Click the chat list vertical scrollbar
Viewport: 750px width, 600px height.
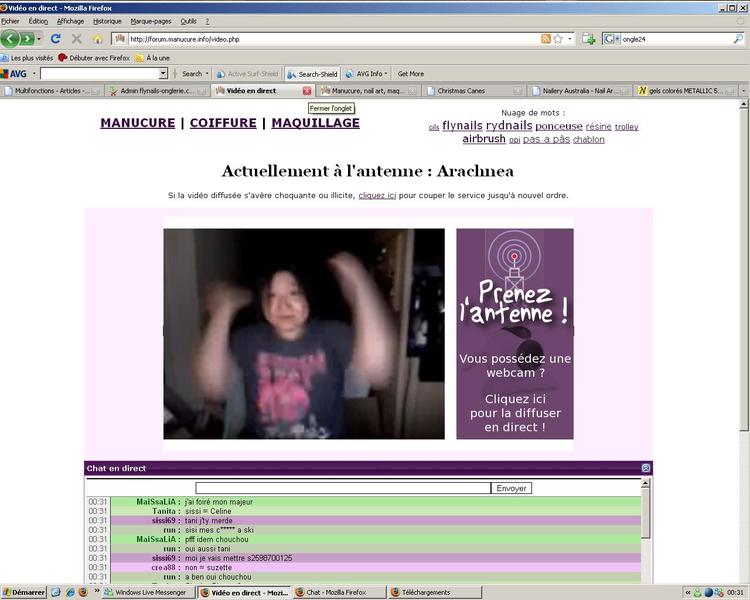(x=645, y=530)
